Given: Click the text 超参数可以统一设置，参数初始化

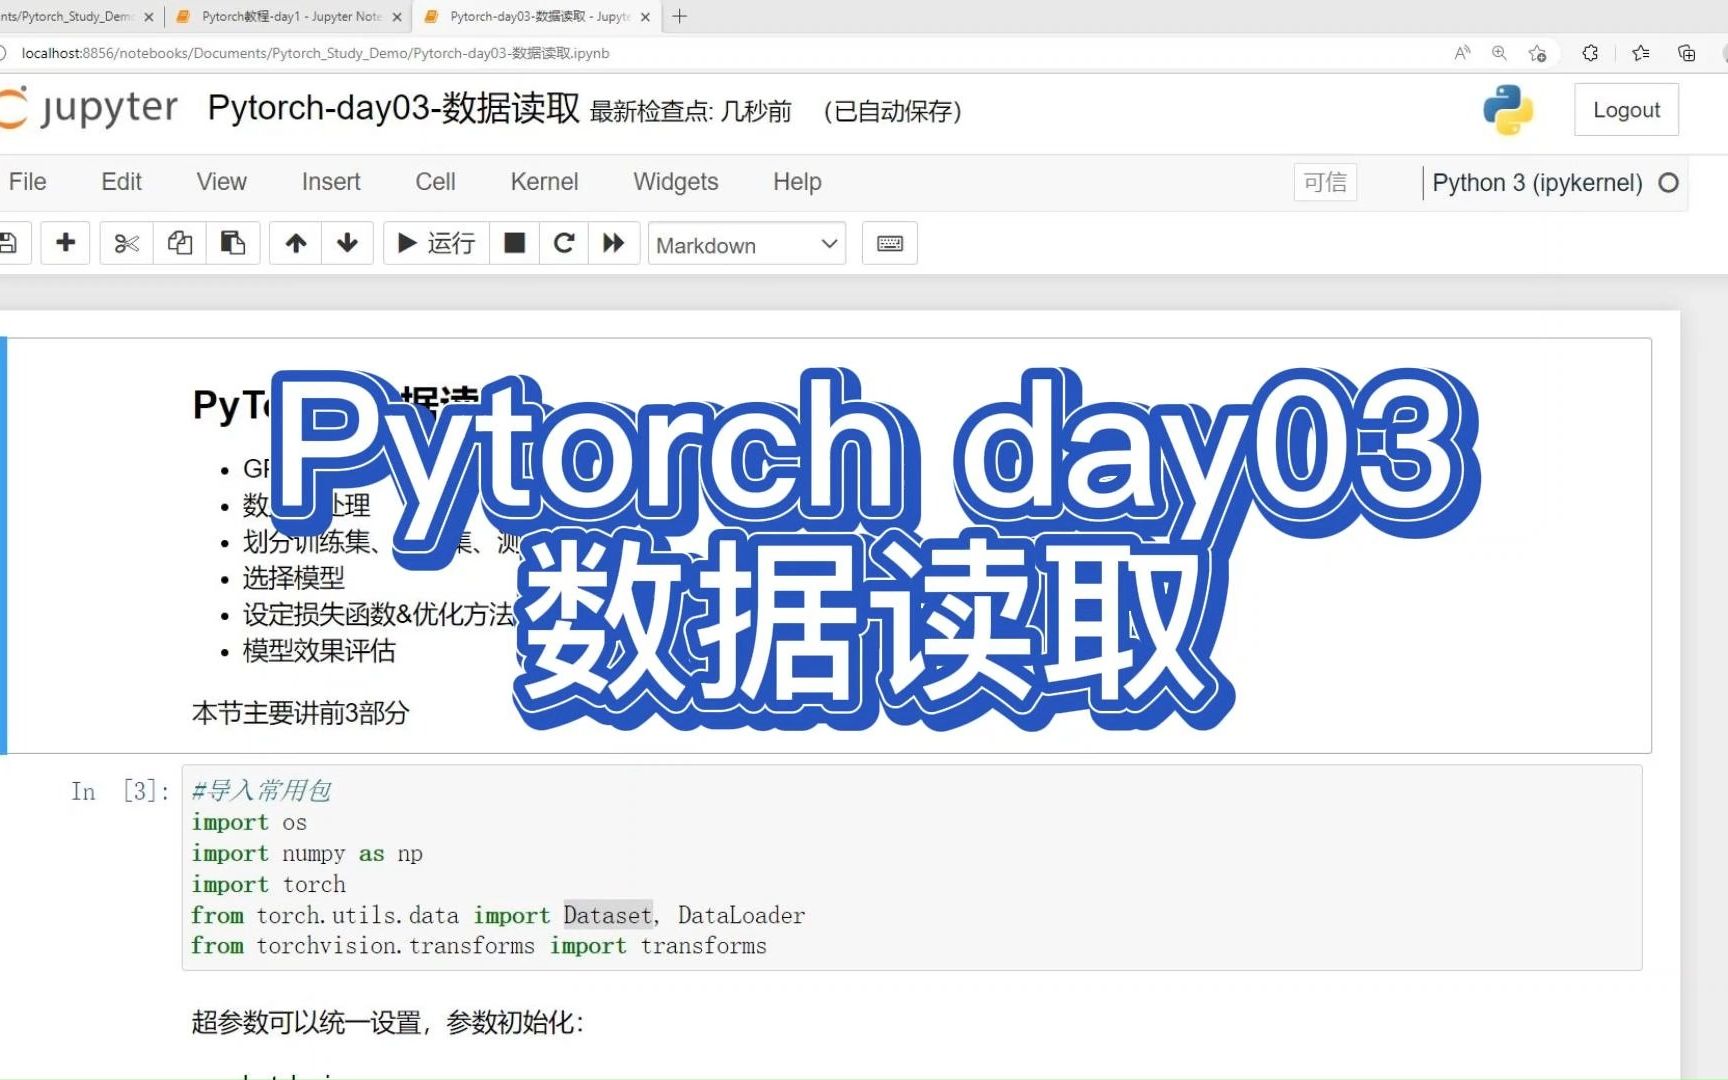Looking at the screenshot, I should tap(387, 1022).
